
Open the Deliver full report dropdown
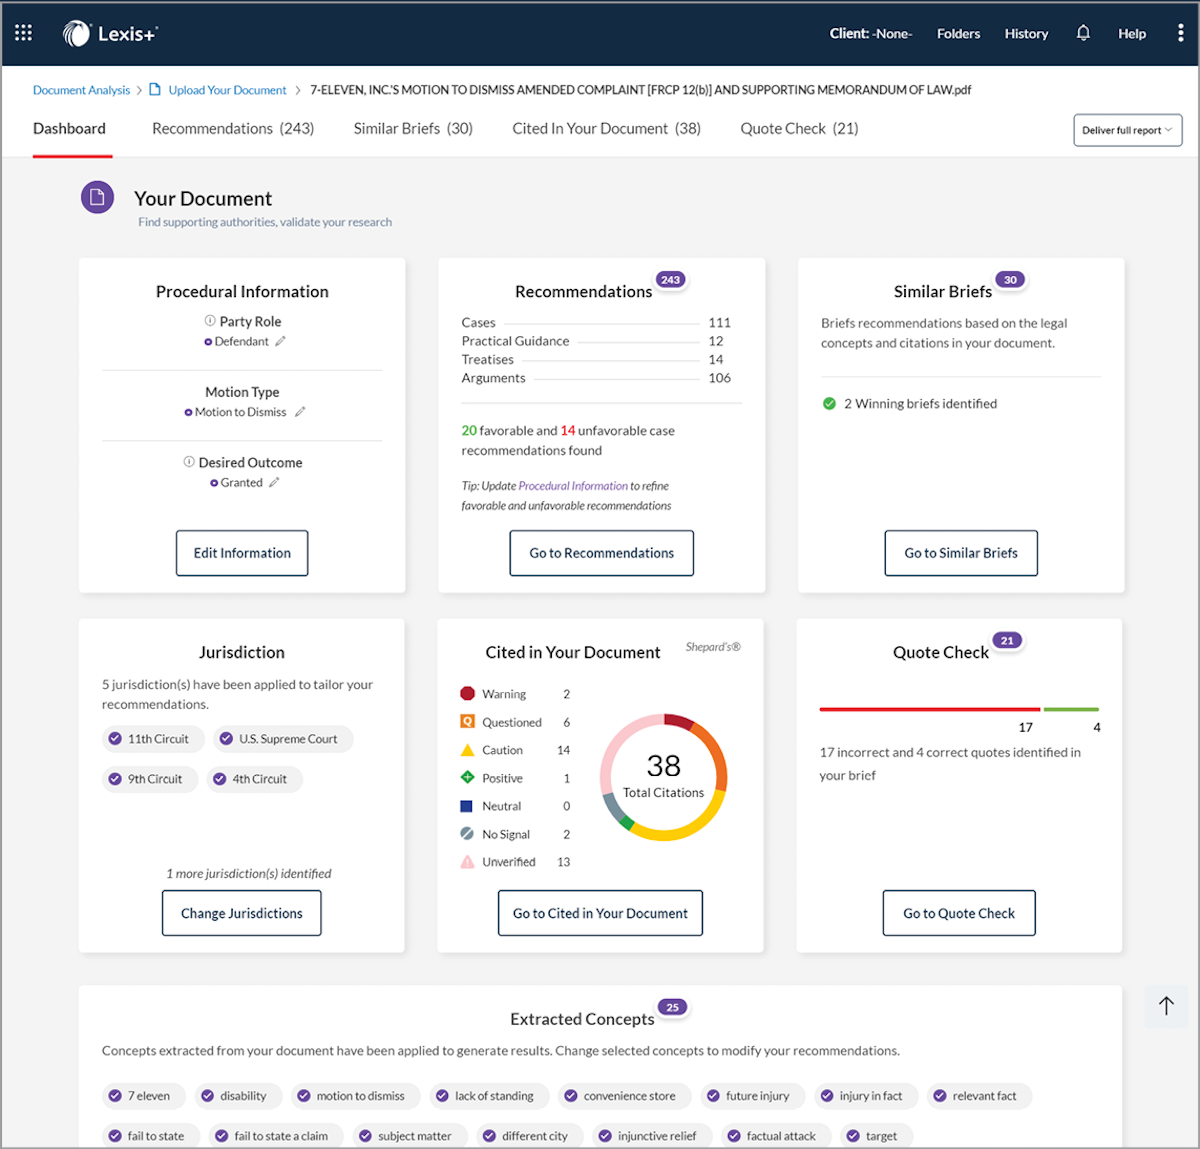[x=1128, y=130]
